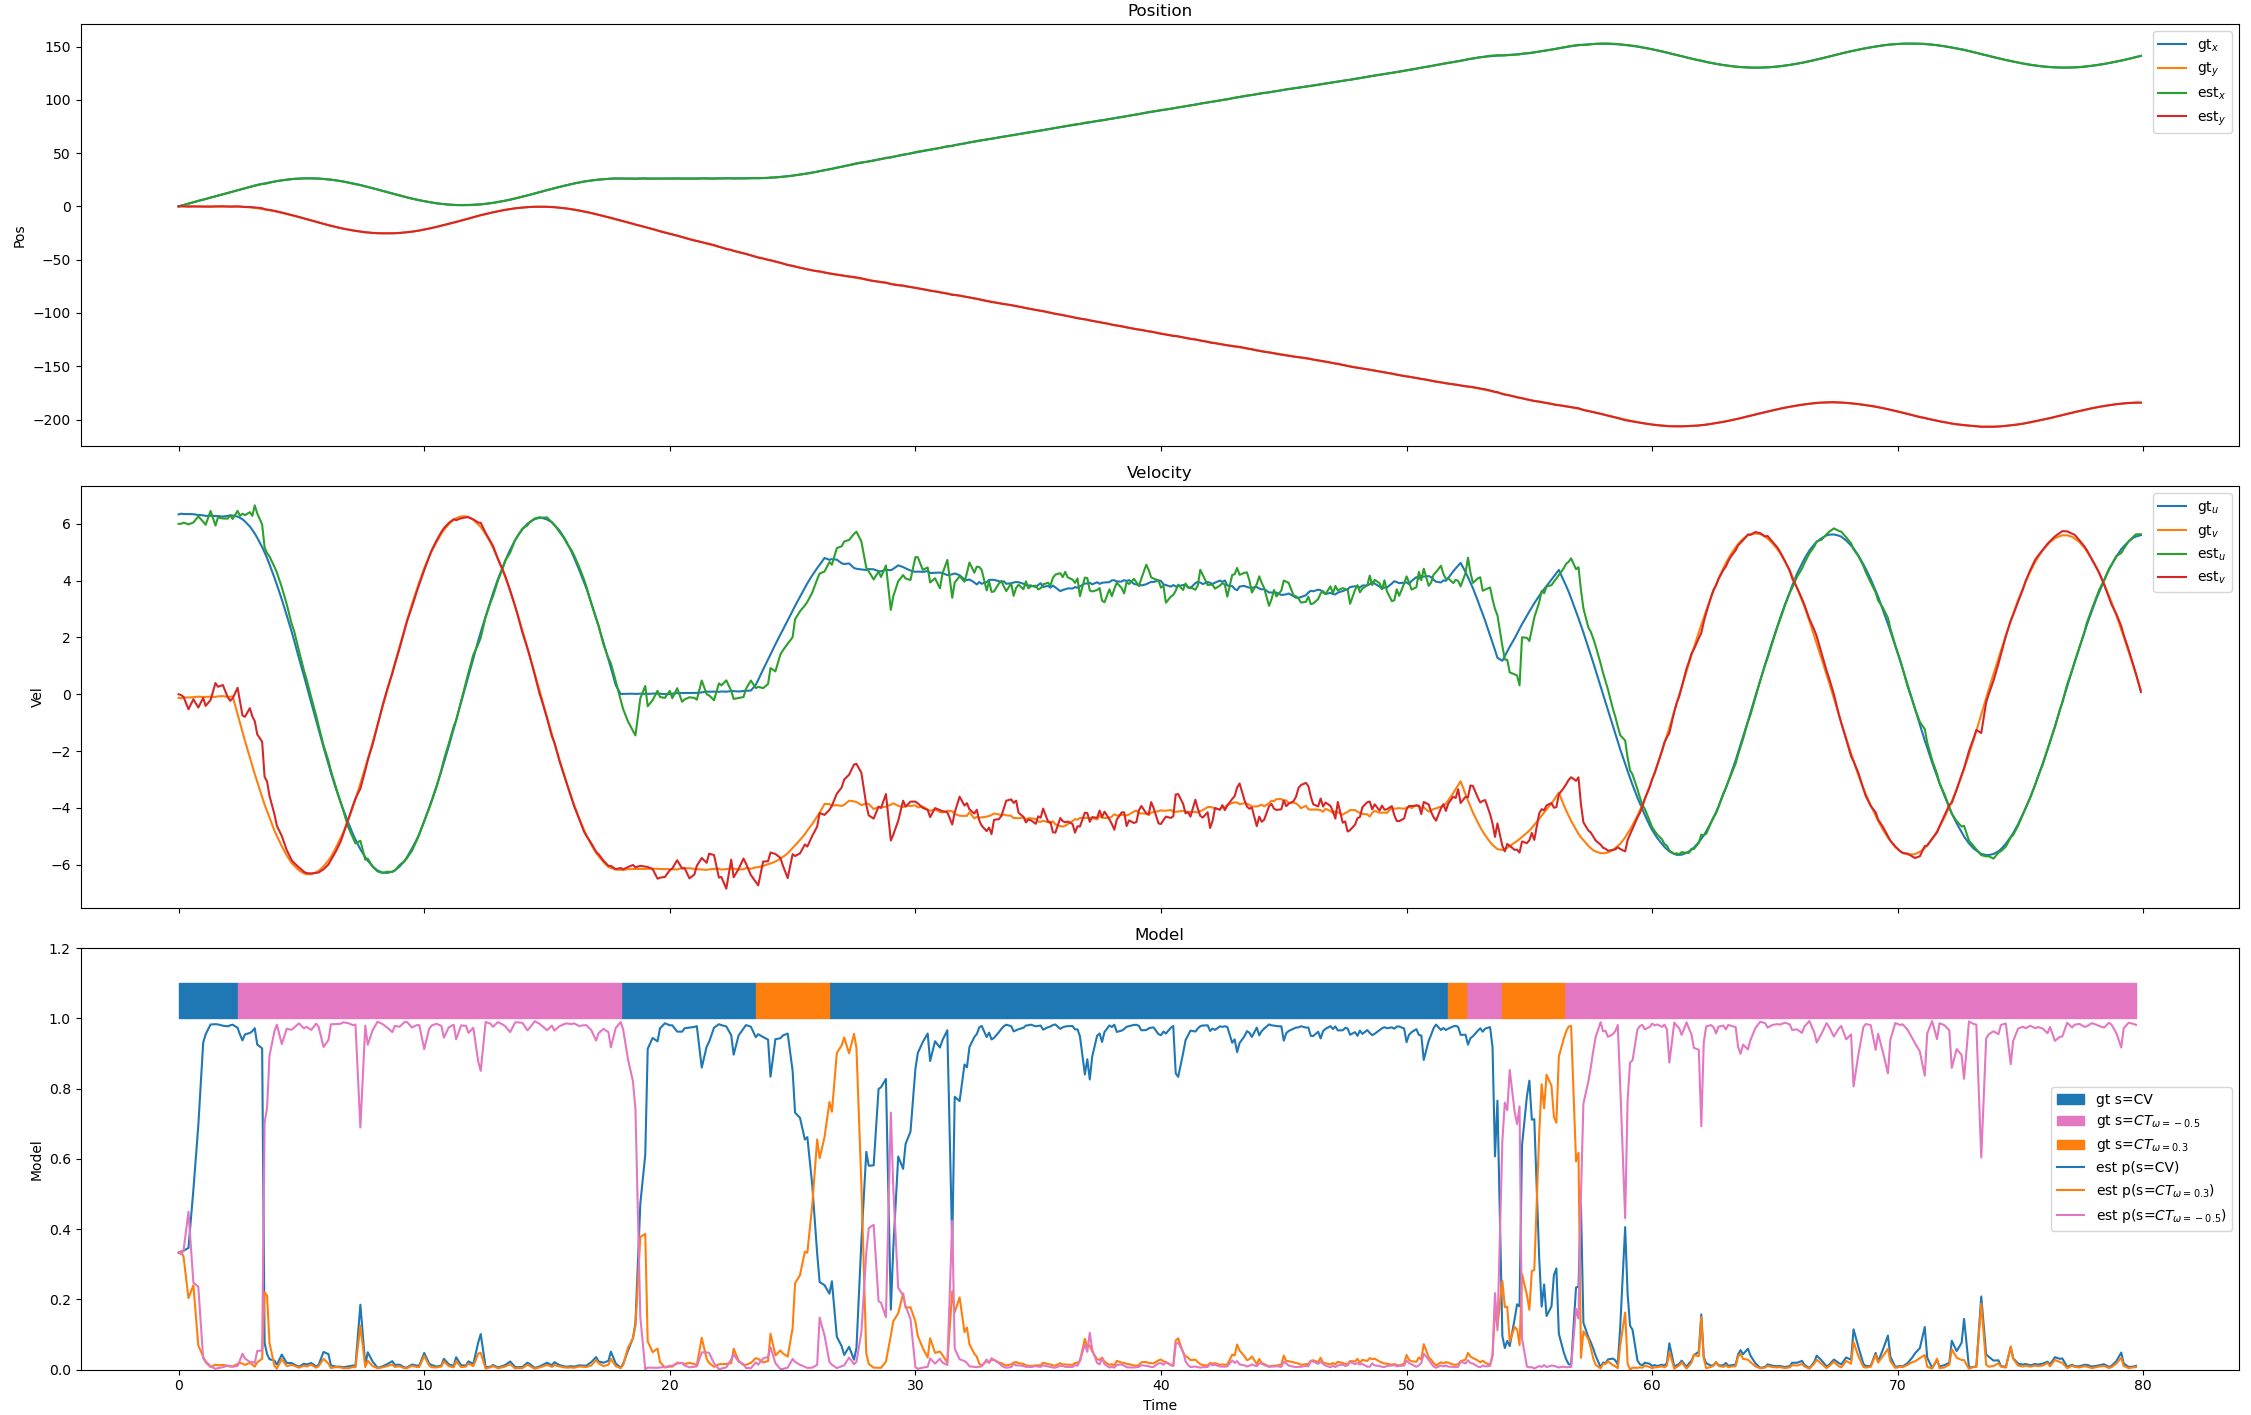The image size is (2251, 1415).
Task: Click the pink gt s=CT ω=-0.5 legend swatch
Action: 2071,1122
